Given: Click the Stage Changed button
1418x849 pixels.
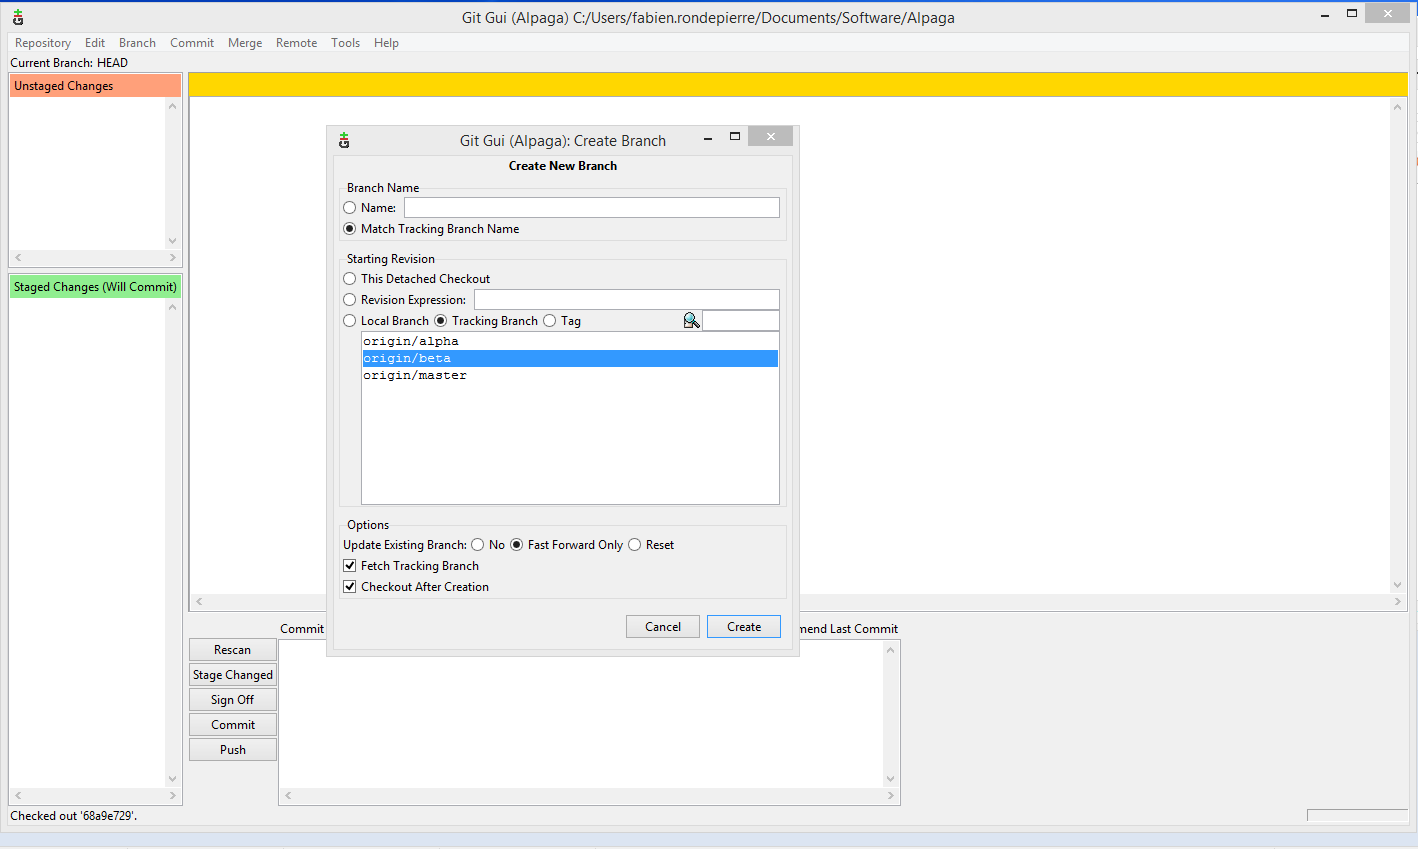Looking at the screenshot, I should click(233, 675).
